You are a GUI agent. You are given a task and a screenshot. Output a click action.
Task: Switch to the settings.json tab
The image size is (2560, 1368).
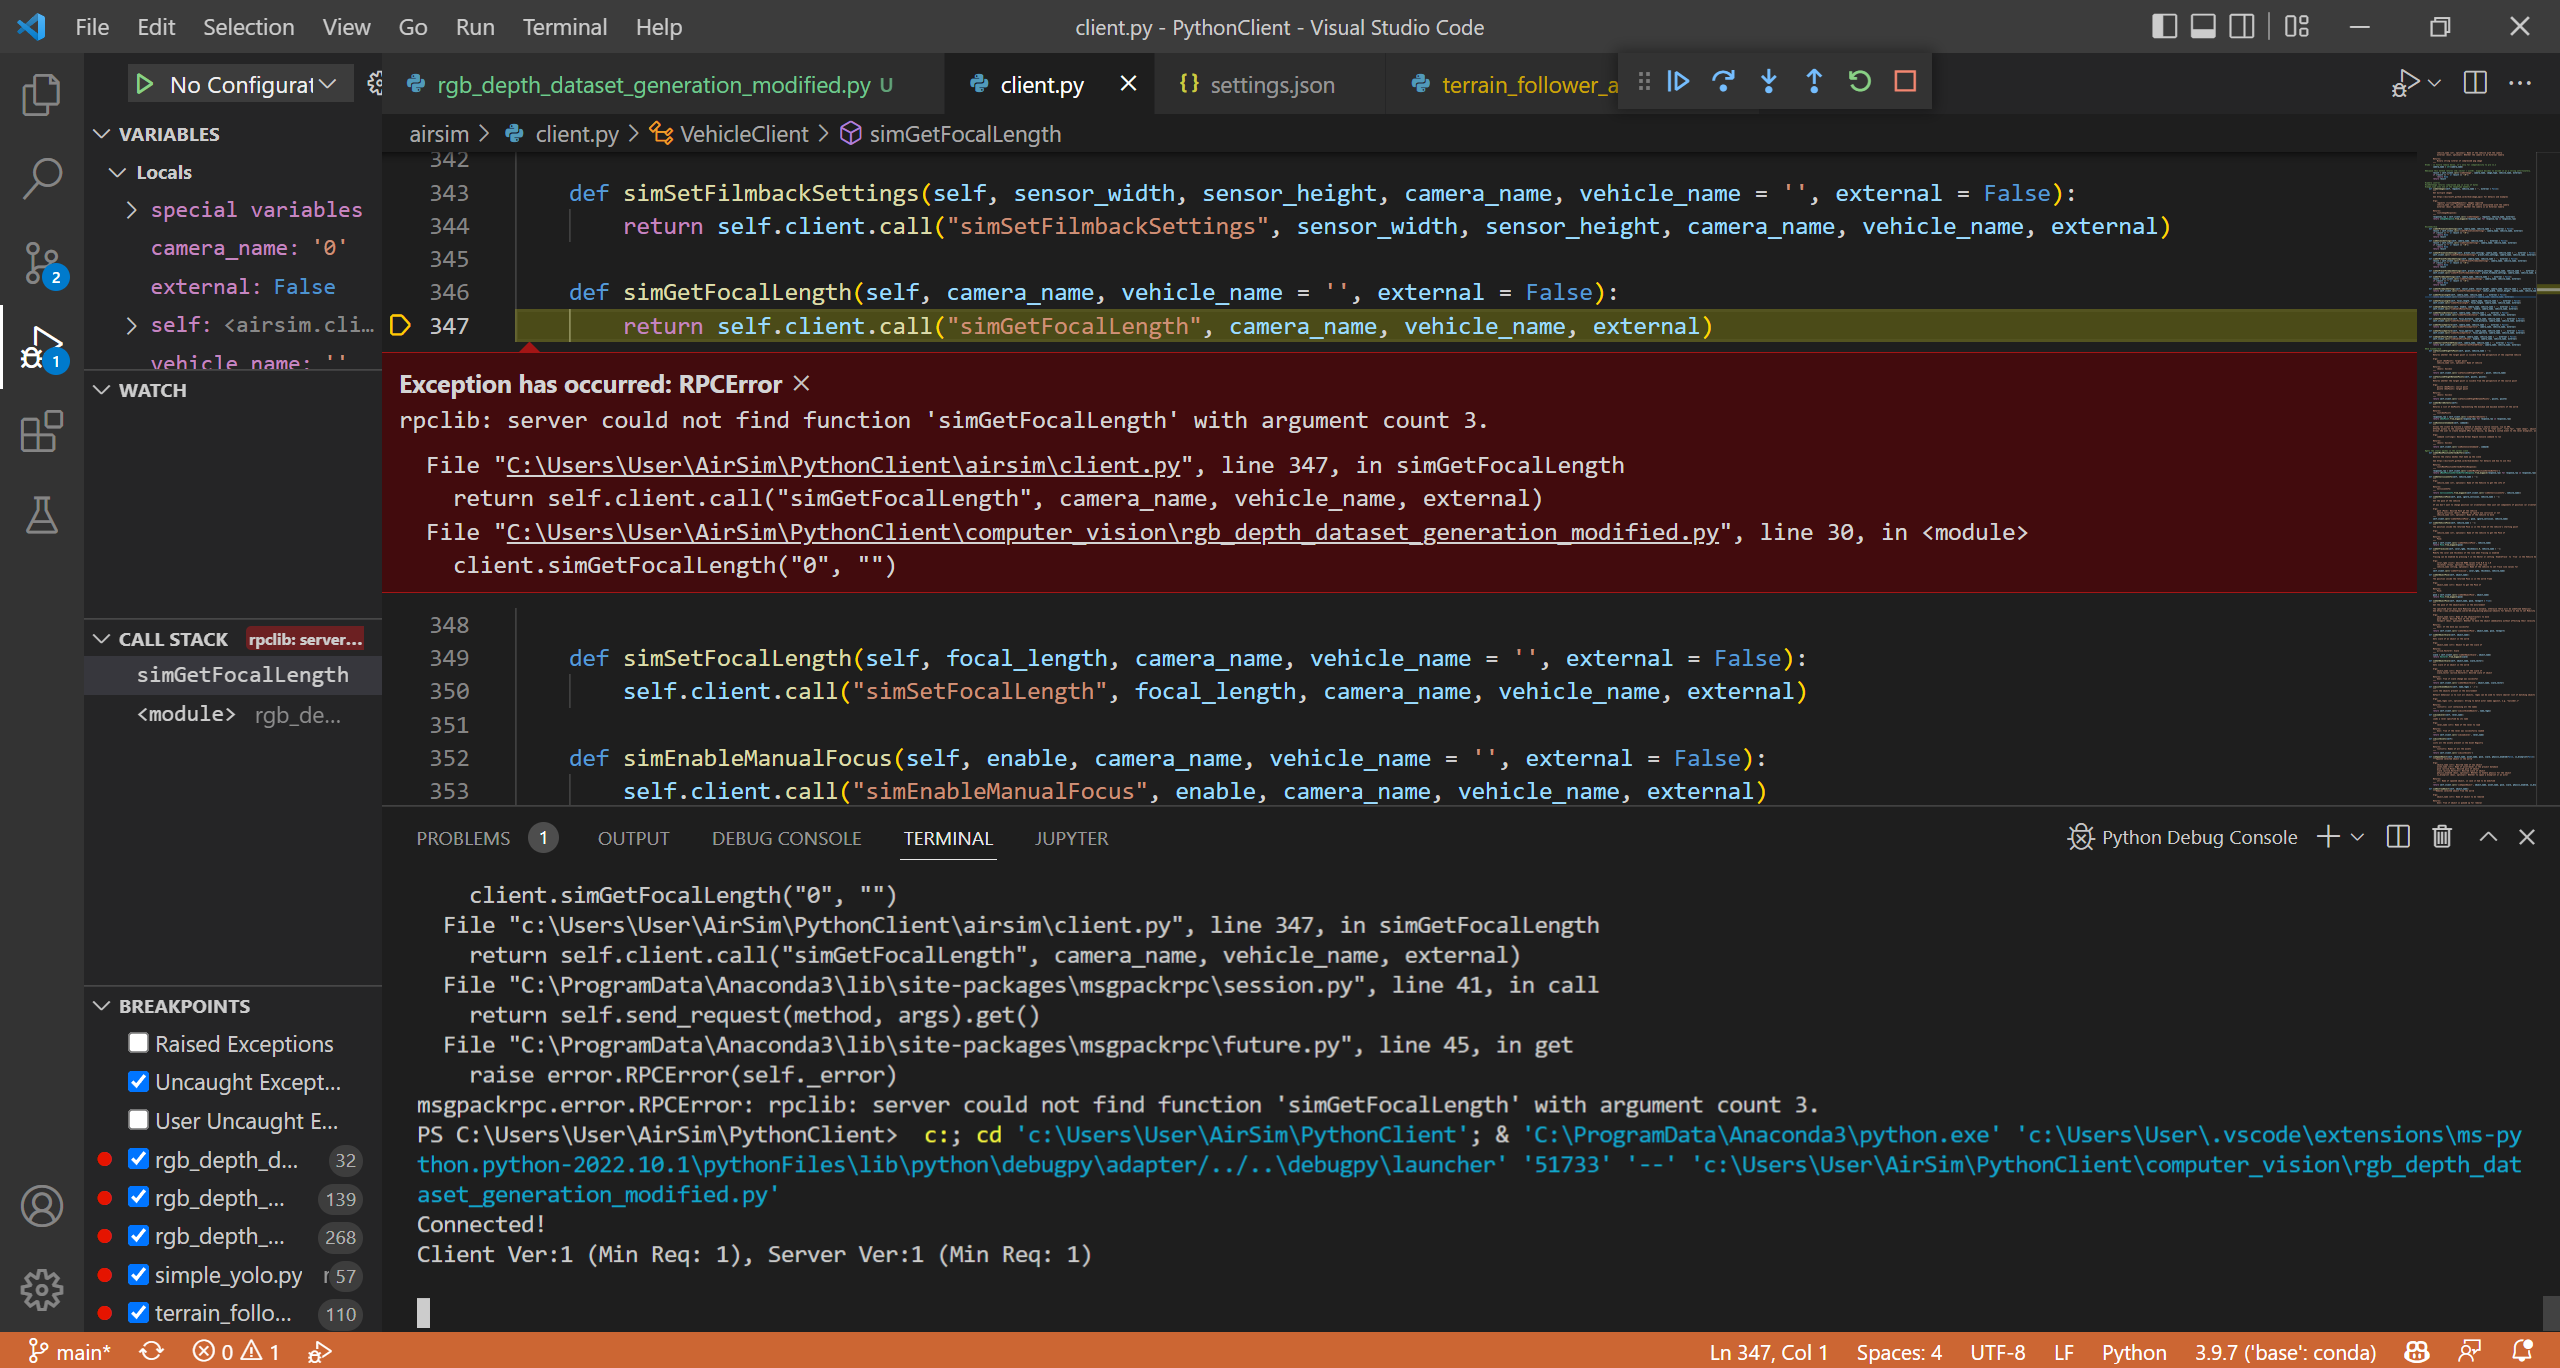coord(1271,84)
